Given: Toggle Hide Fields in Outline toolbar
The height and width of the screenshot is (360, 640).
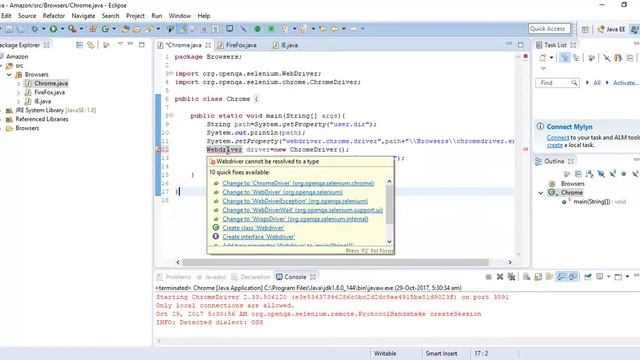Looking at the screenshot, I should [601, 174].
